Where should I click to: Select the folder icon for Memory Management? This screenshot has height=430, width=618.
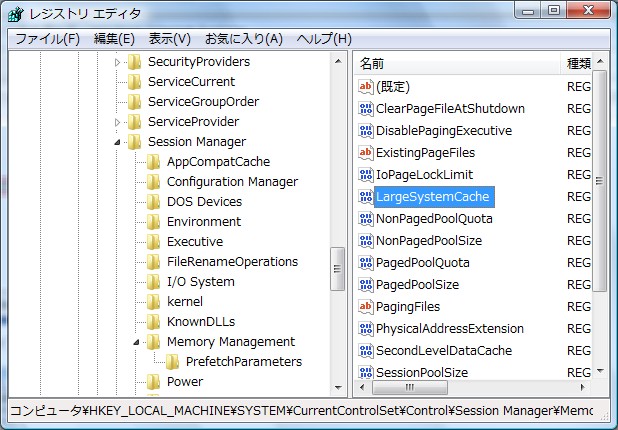click(x=153, y=341)
